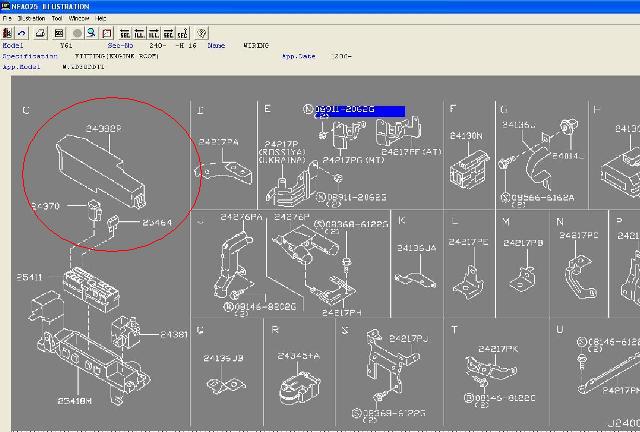
Task: Open the File menu
Action: [x=7, y=18]
